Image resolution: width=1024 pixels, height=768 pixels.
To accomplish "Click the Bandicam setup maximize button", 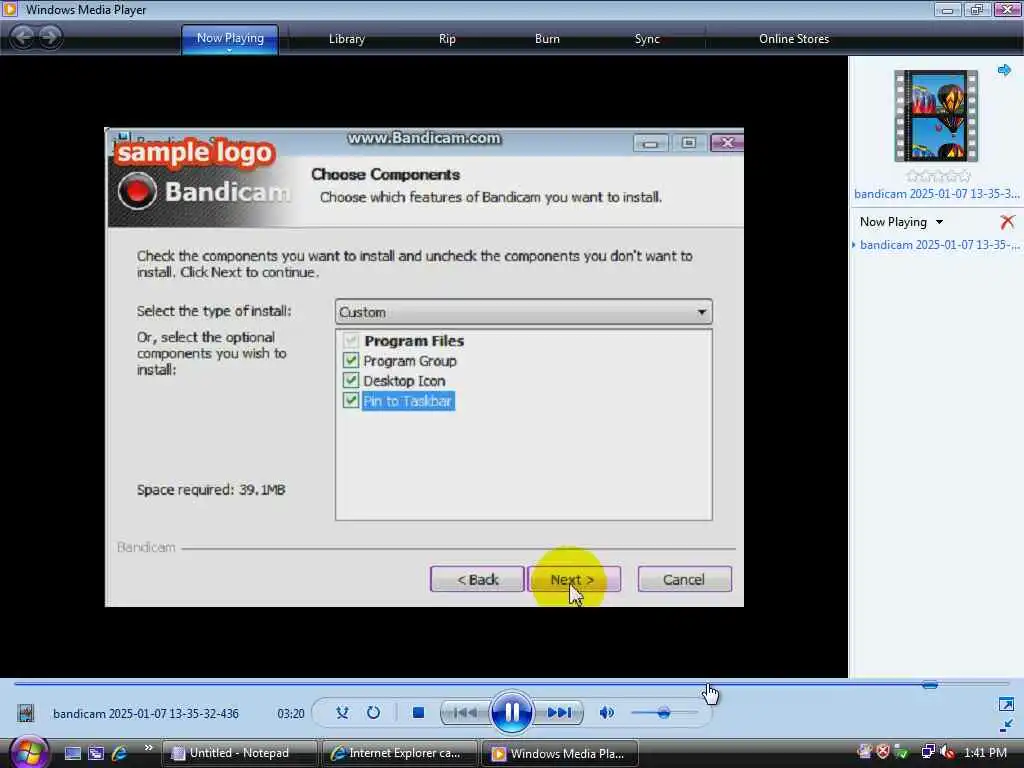I will coord(688,143).
